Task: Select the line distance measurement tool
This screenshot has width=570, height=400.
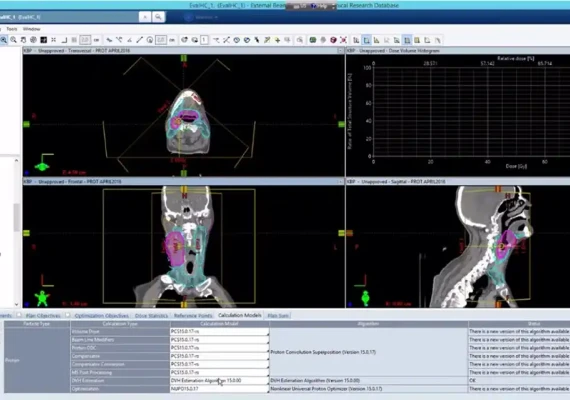Action: coord(140,40)
